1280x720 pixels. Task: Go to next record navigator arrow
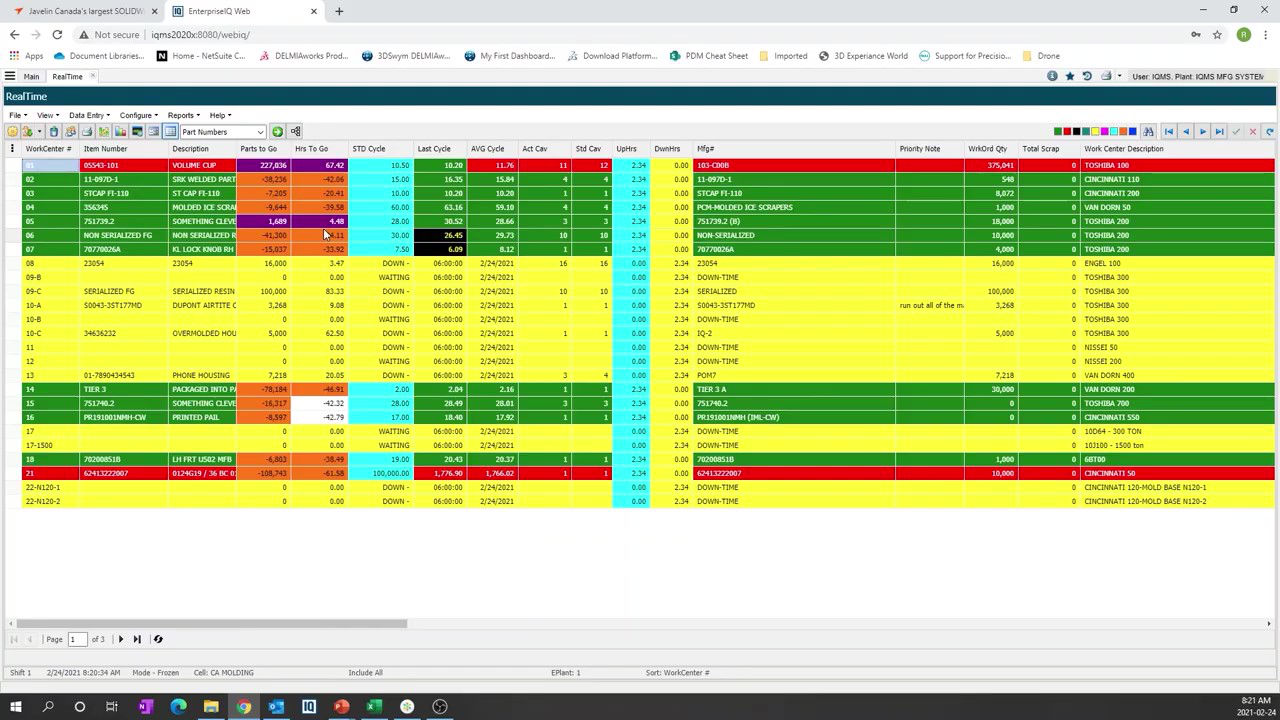1203,132
